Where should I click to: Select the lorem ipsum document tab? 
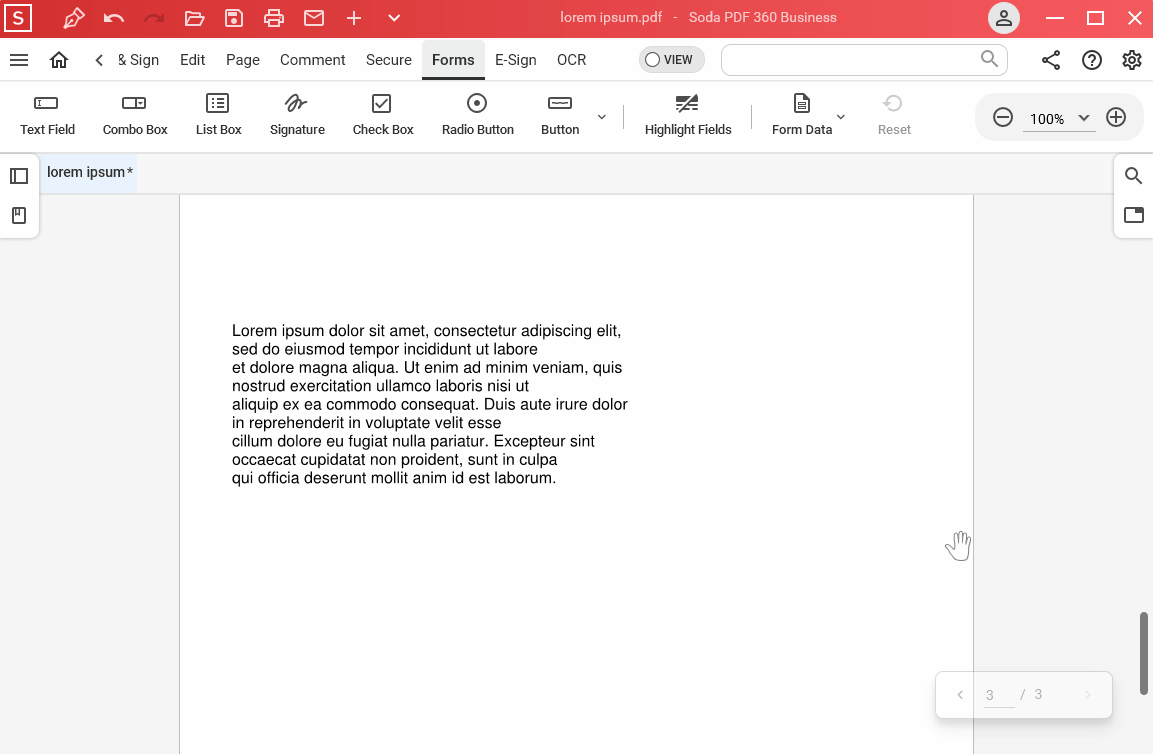89,173
